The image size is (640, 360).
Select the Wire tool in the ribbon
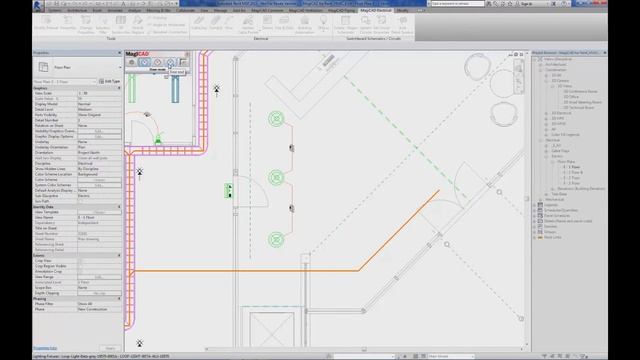click(x=229, y=23)
